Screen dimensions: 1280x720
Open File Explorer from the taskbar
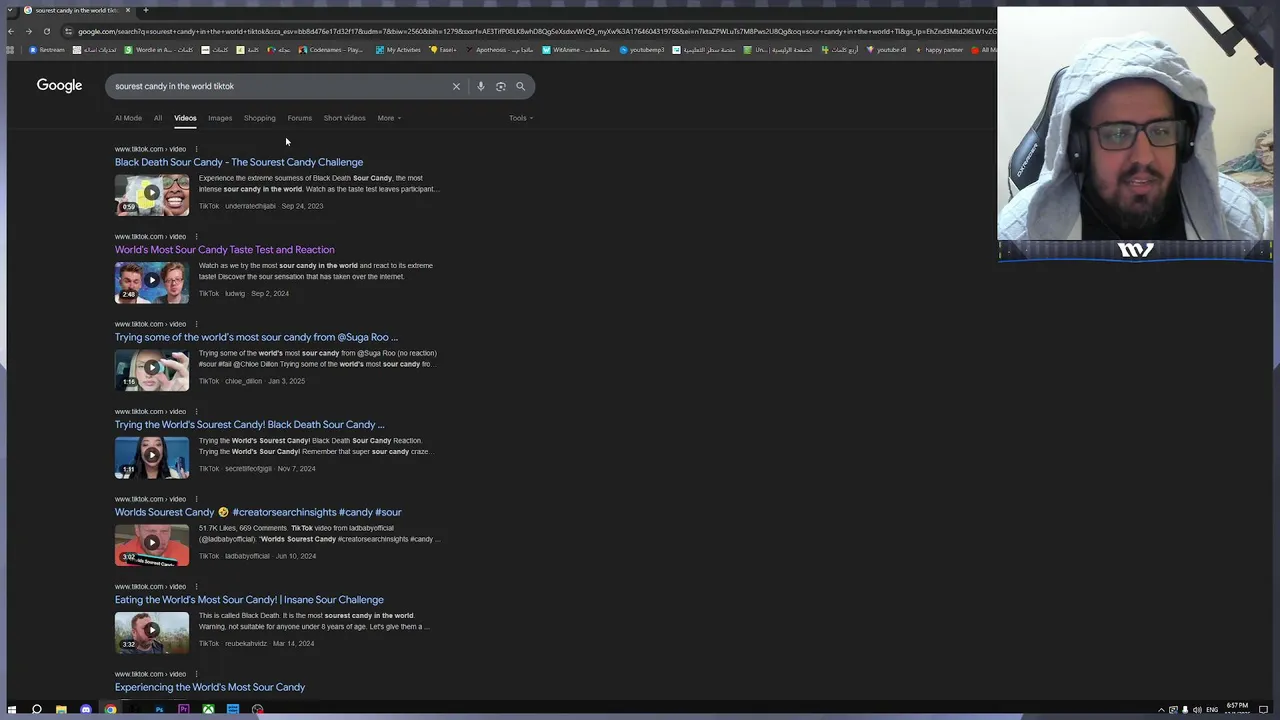pyautogui.click(x=61, y=709)
